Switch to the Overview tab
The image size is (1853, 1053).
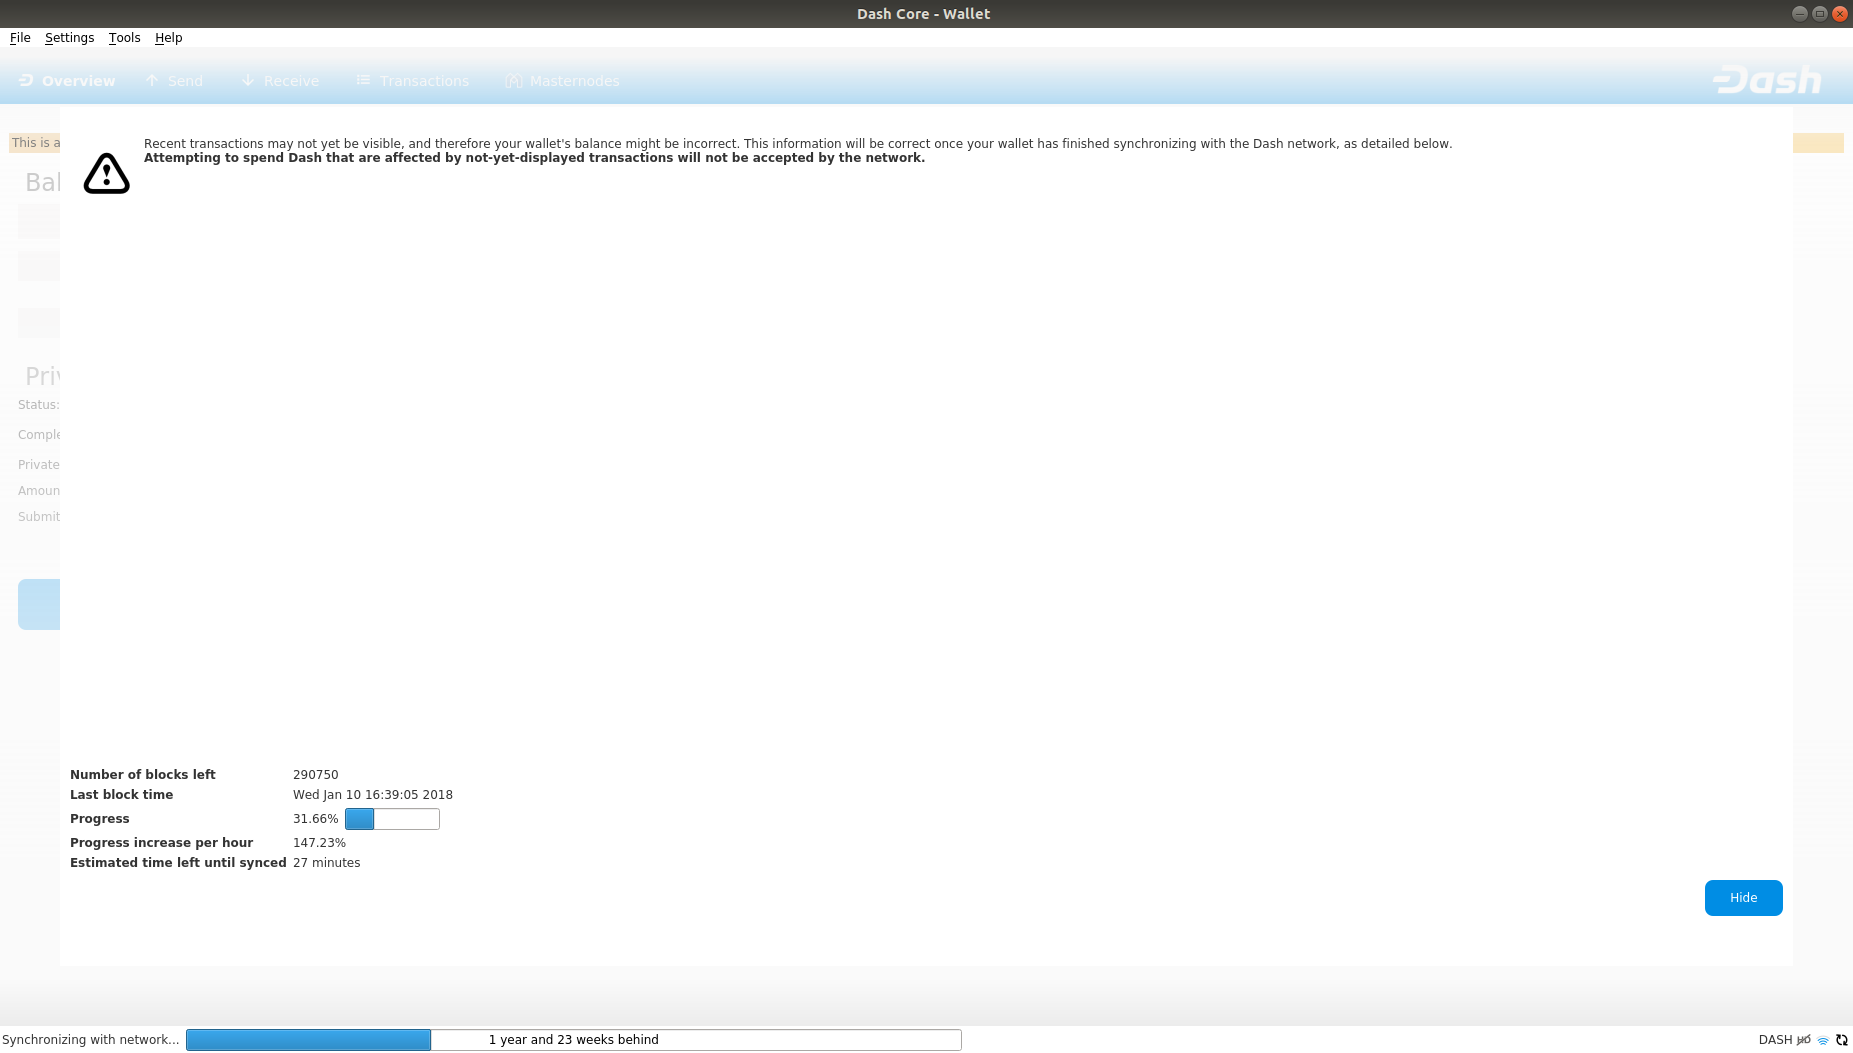(x=67, y=81)
